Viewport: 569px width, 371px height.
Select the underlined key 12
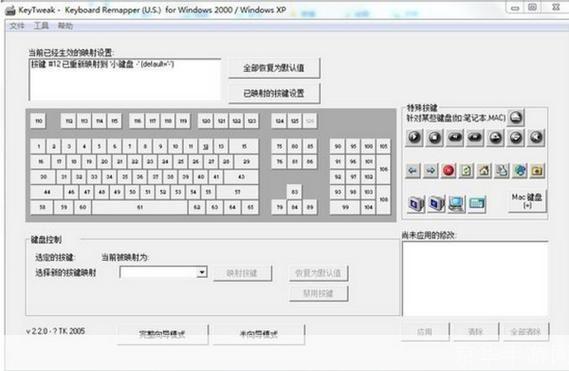(x=206, y=146)
